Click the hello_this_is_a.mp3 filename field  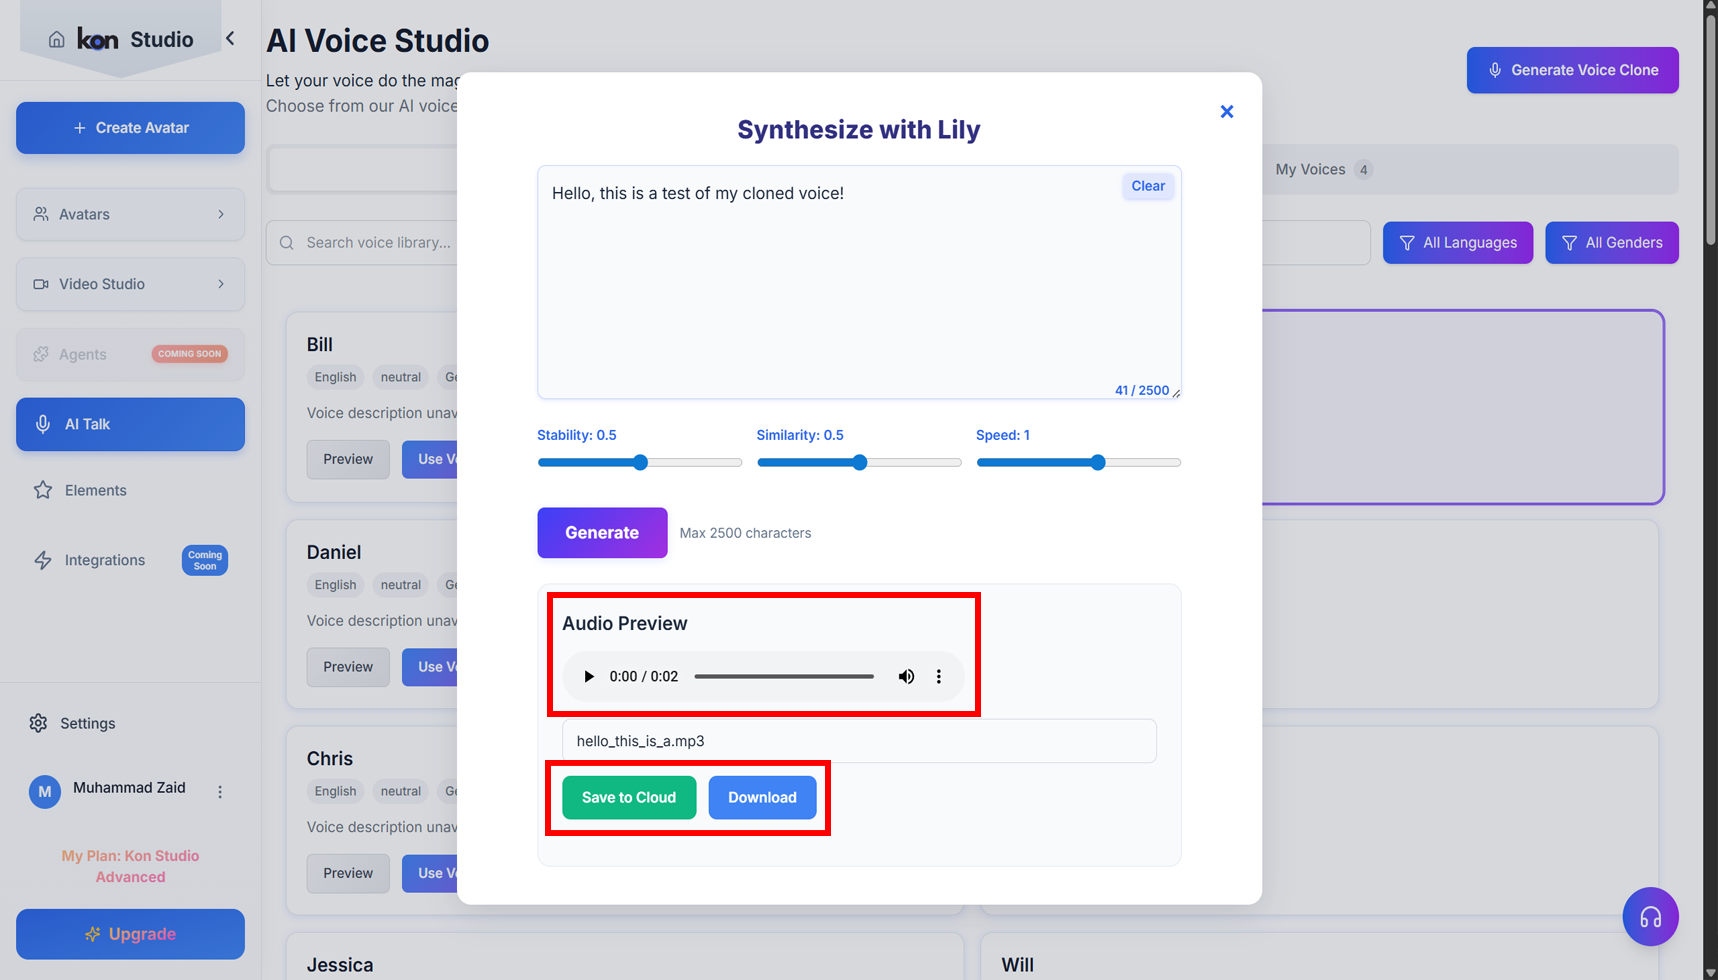point(858,741)
